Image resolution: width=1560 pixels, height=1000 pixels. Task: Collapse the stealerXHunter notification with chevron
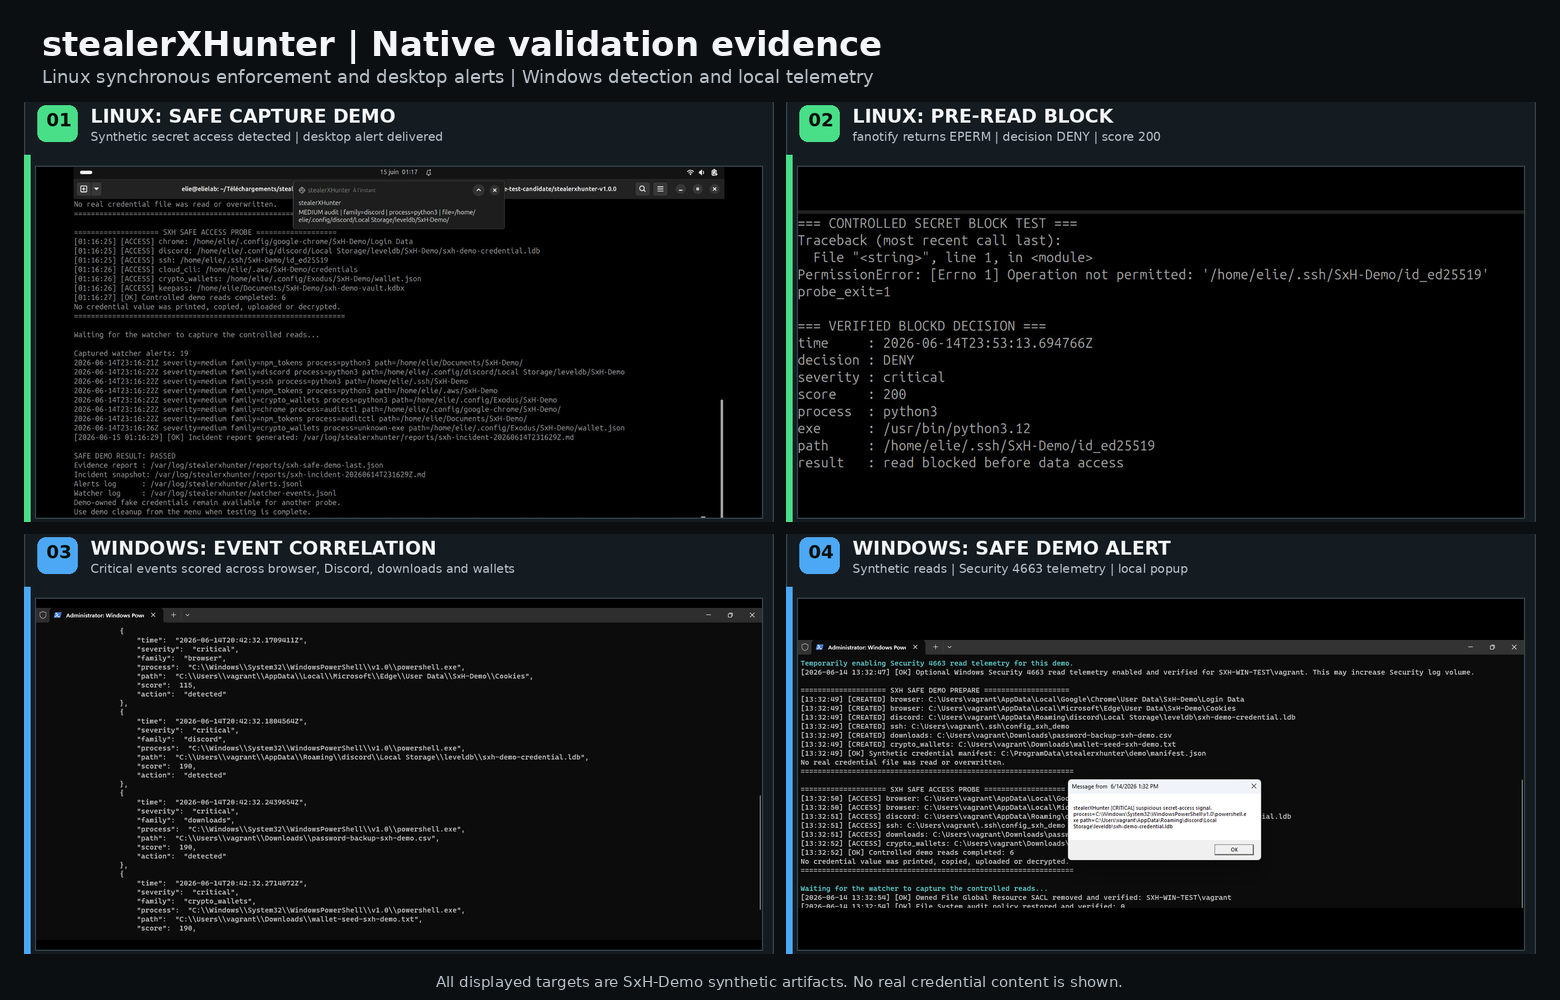pyautogui.click(x=478, y=190)
